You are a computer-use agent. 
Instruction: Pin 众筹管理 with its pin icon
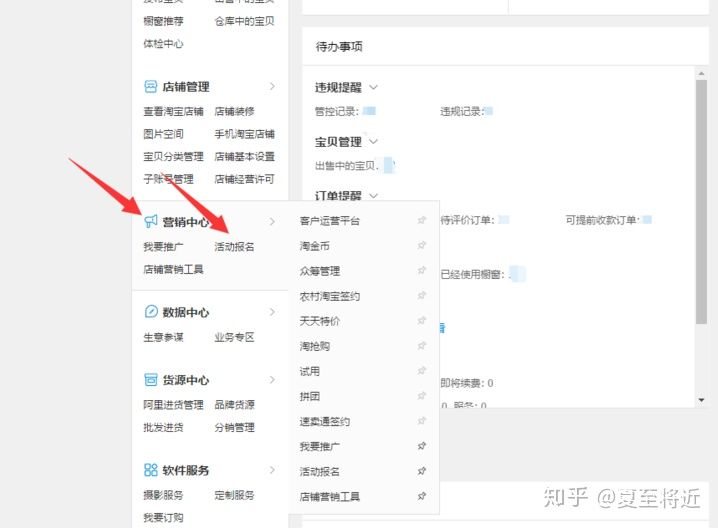coord(422,271)
